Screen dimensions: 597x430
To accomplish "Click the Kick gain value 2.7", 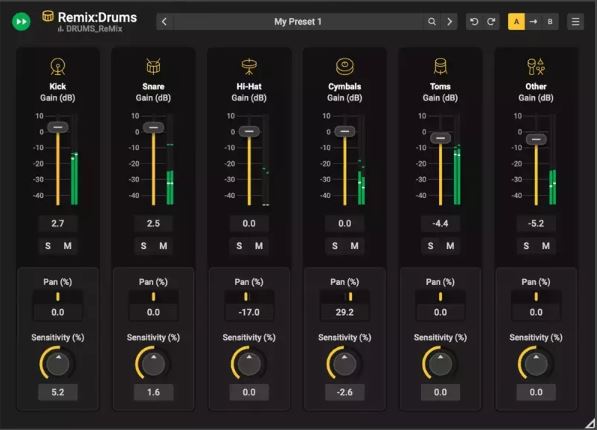I will pyautogui.click(x=58, y=224).
